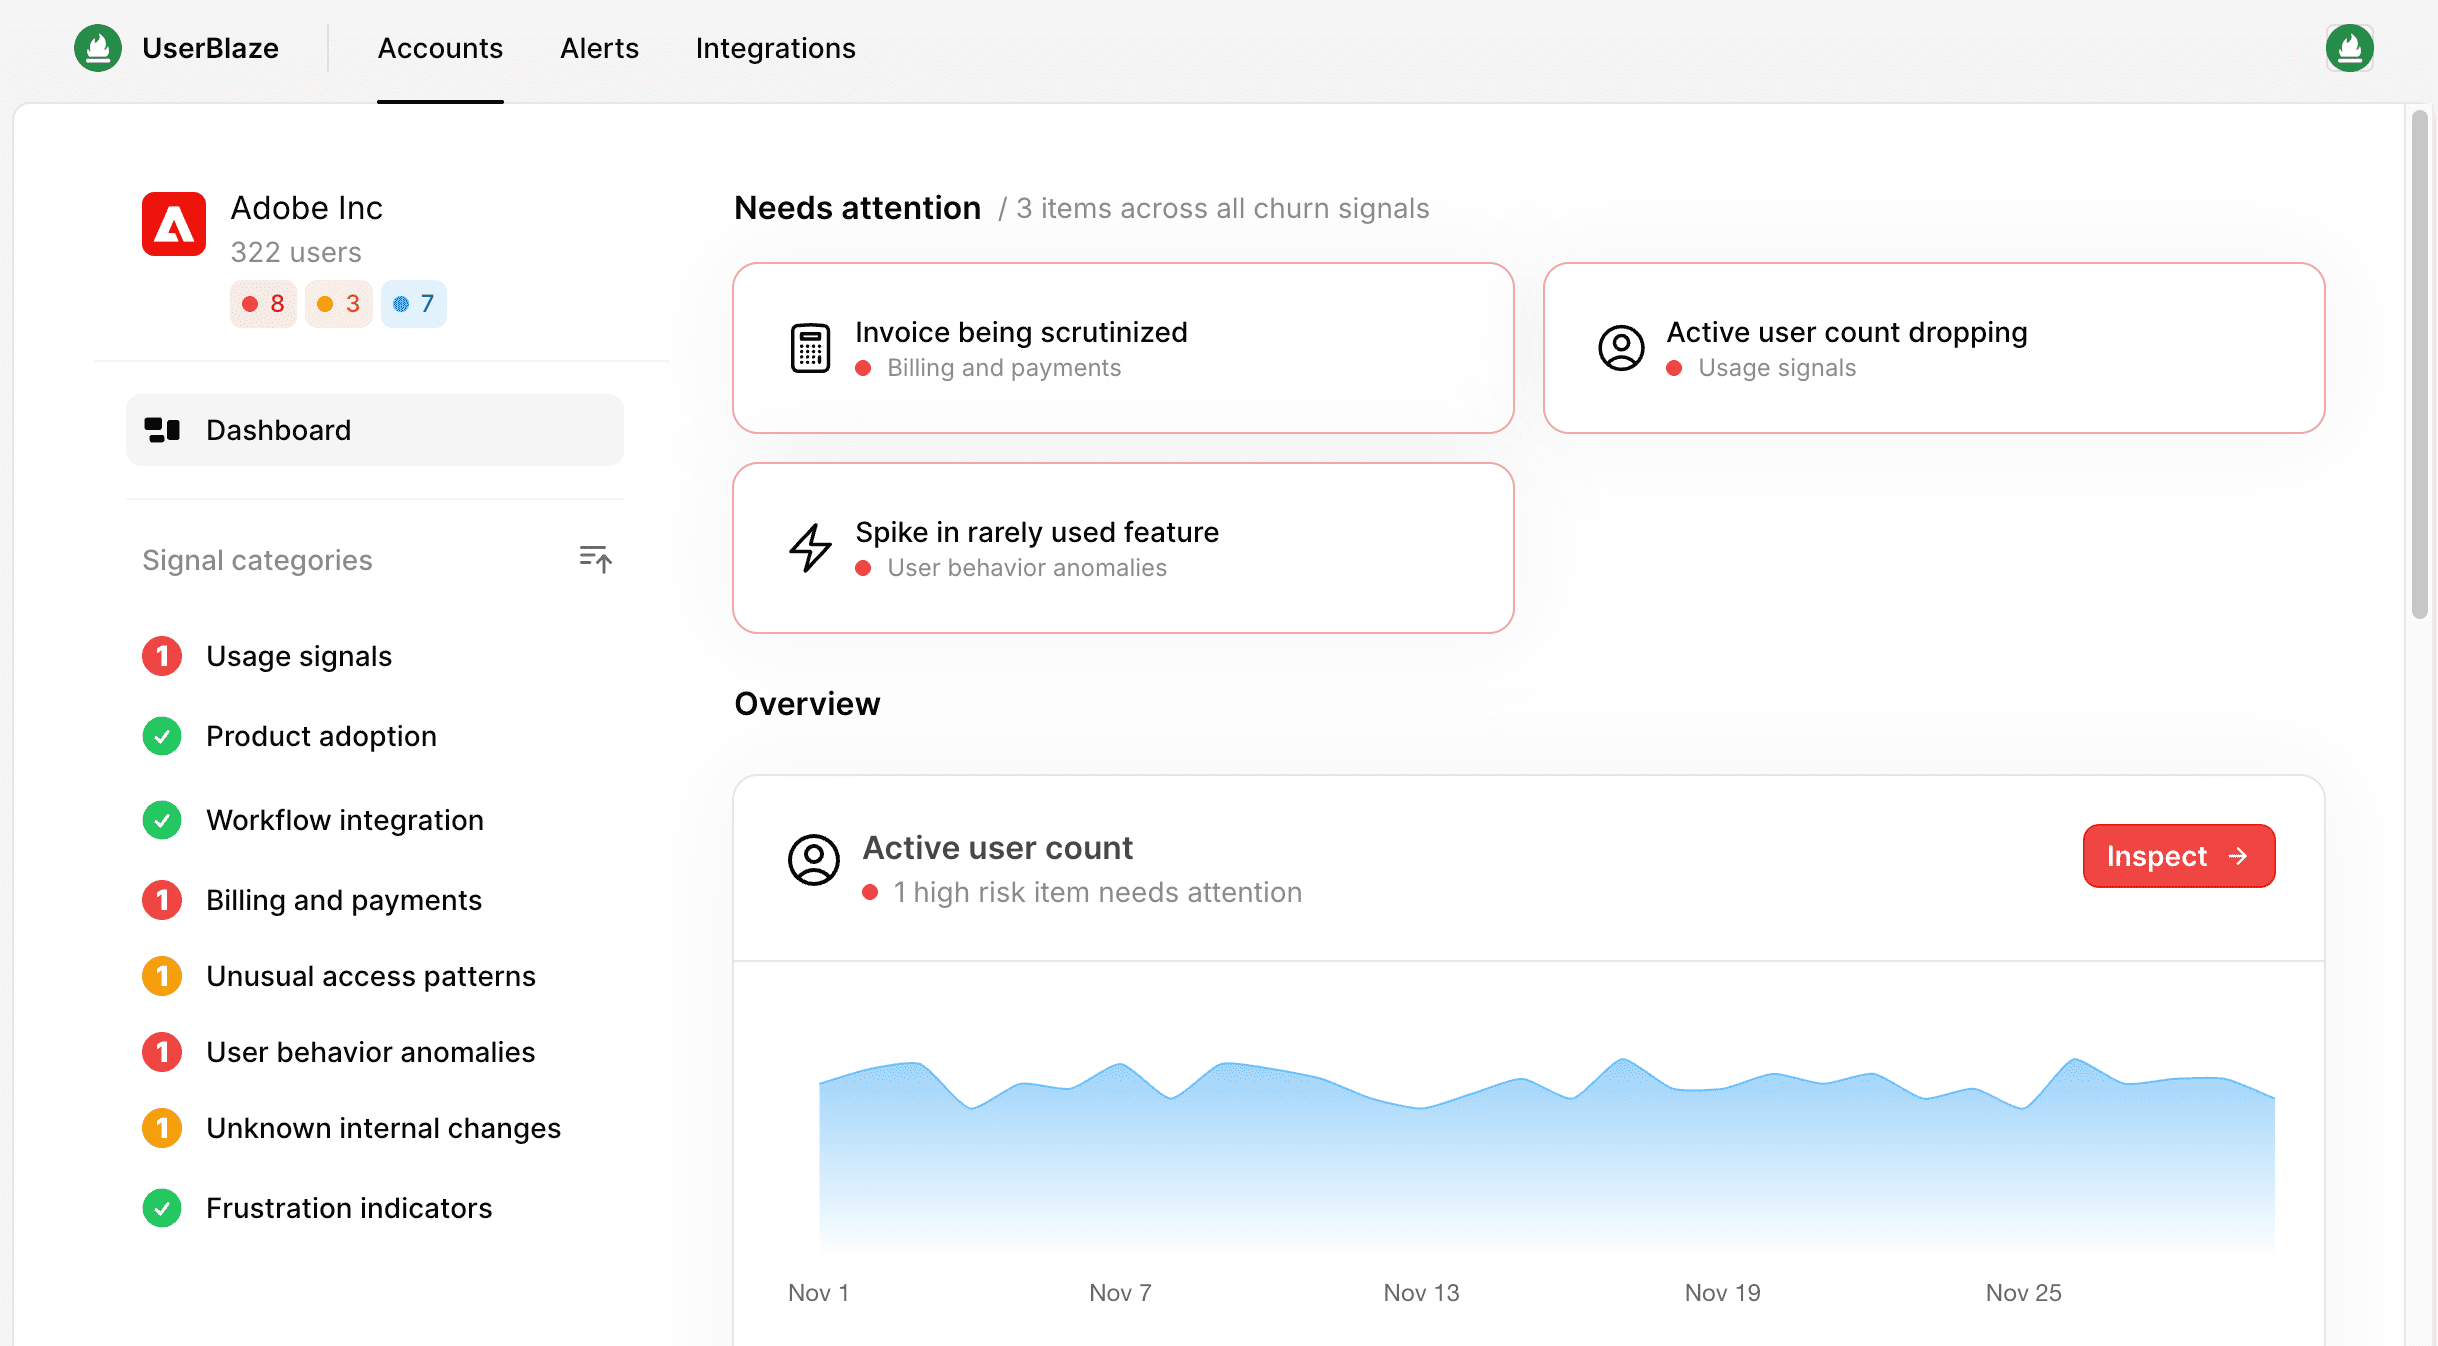The height and width of the screenshot is (1346, 2438).
Task: Click the orange badge next to Unusual access patterns
Action: [x=162, y=976]
